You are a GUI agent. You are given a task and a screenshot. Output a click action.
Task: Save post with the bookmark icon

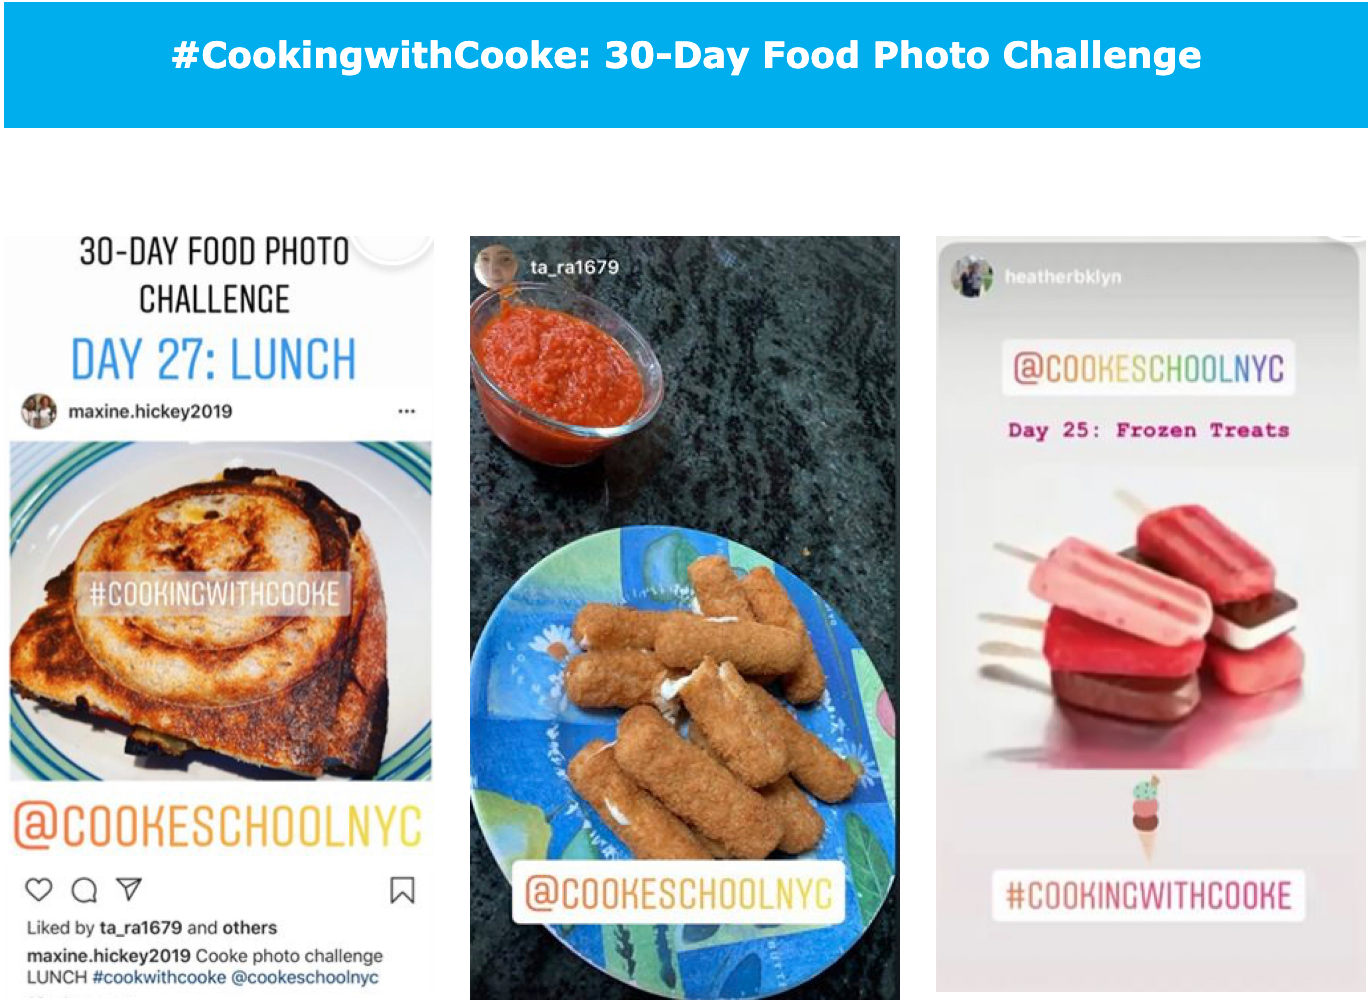(x=402, y=889)
